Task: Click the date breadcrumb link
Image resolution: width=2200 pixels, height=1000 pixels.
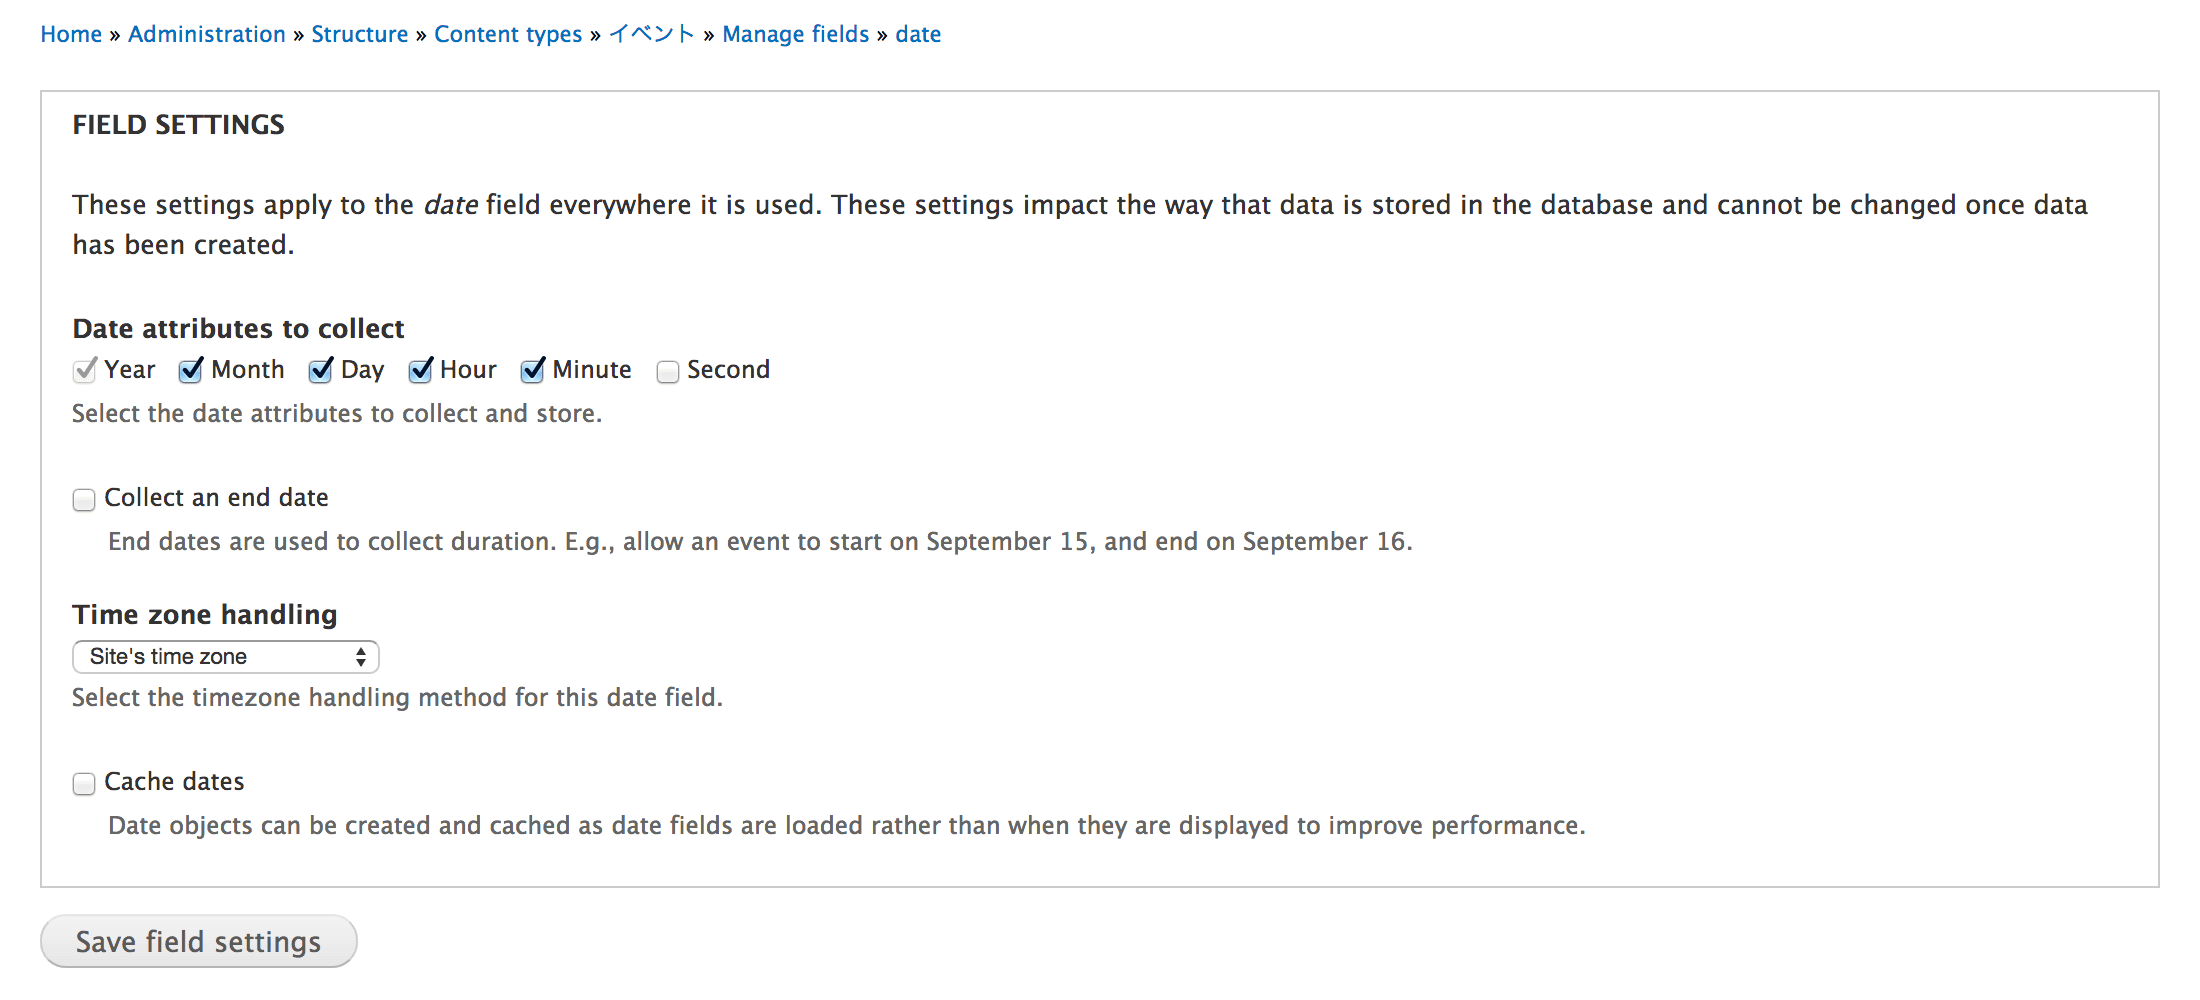Action: pos(918,34)
